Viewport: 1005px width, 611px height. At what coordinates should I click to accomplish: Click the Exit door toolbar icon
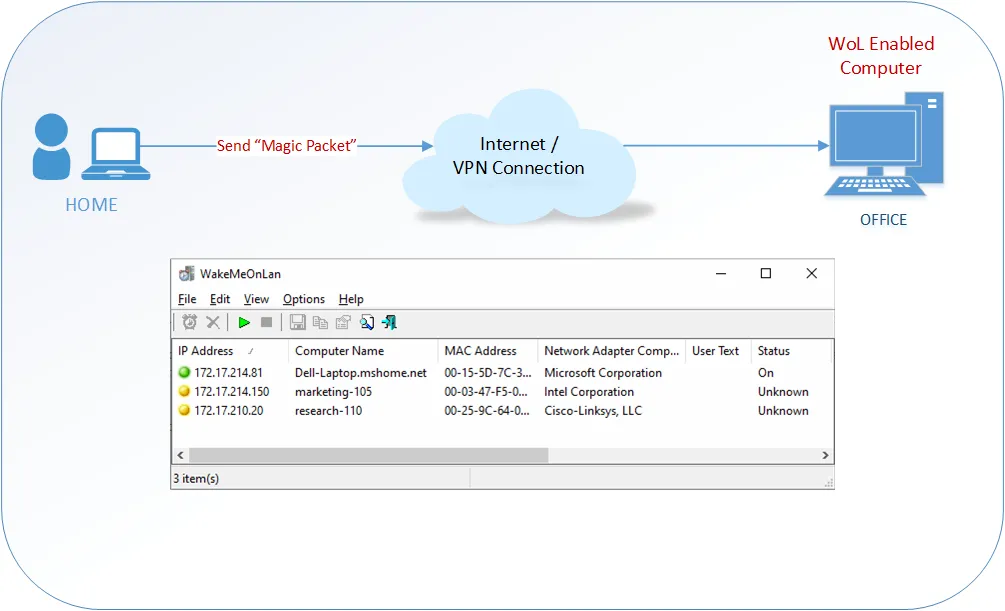click(x=389, y=322)
